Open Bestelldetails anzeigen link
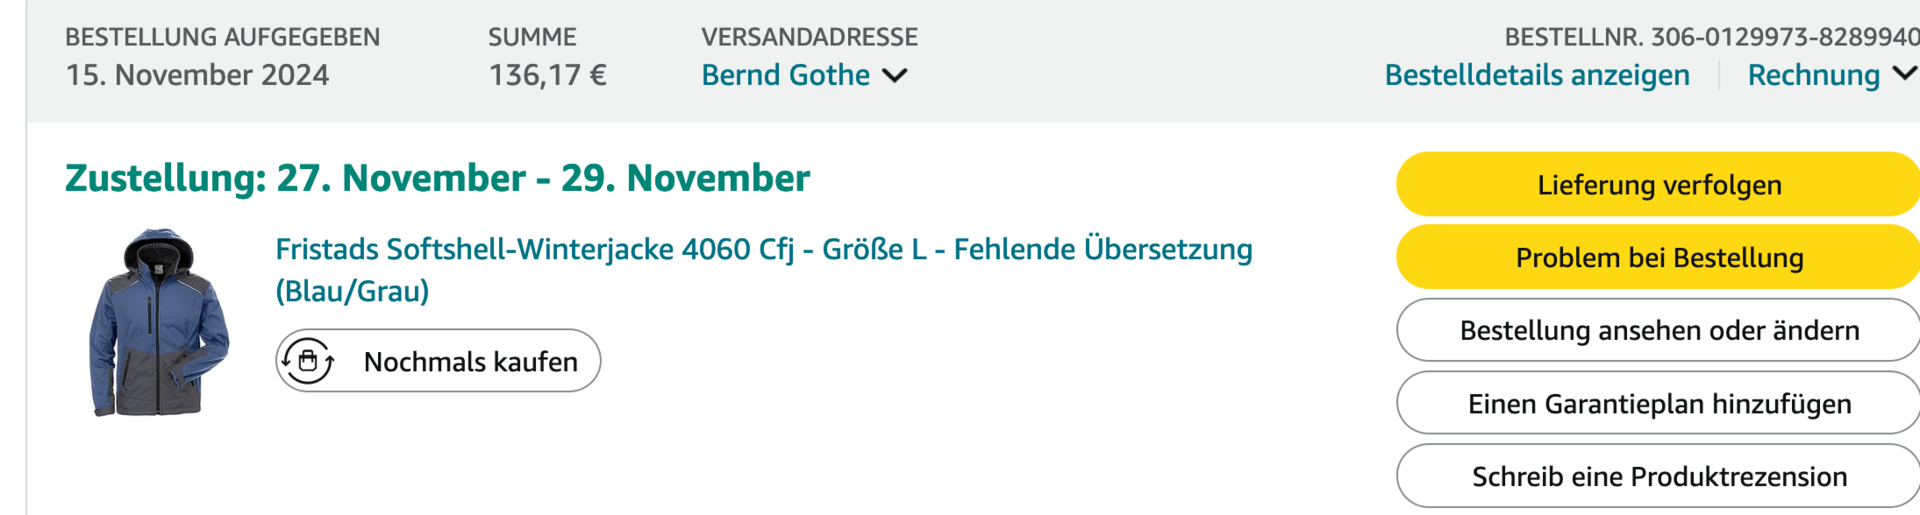Screen dimensions: 1920x515 1537,75
